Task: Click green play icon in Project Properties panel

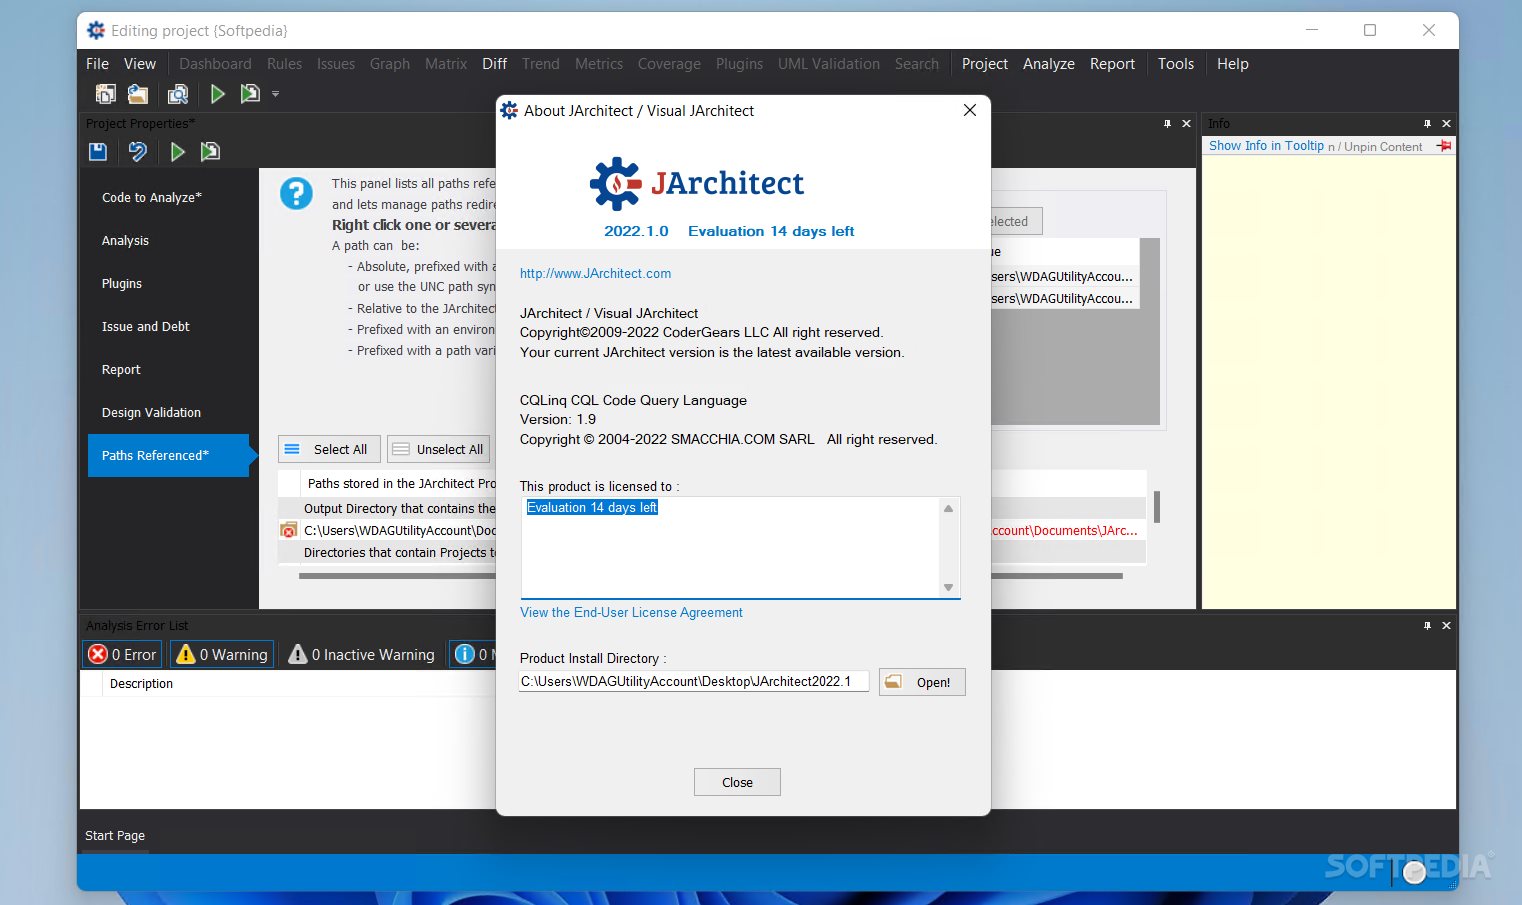Action: click(177, 152)
